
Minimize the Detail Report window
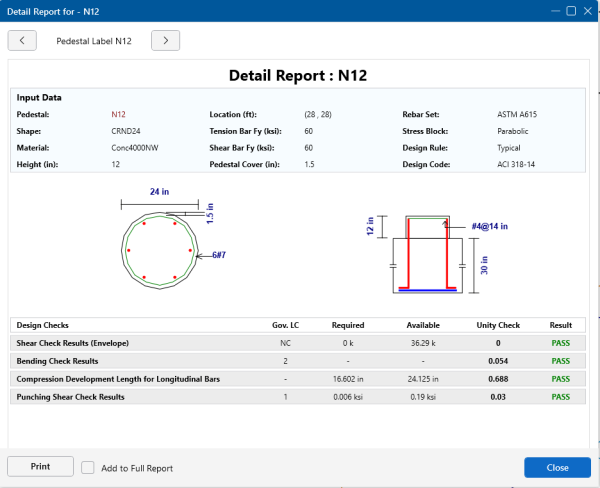pyautogui.click(x=553, y=11)
